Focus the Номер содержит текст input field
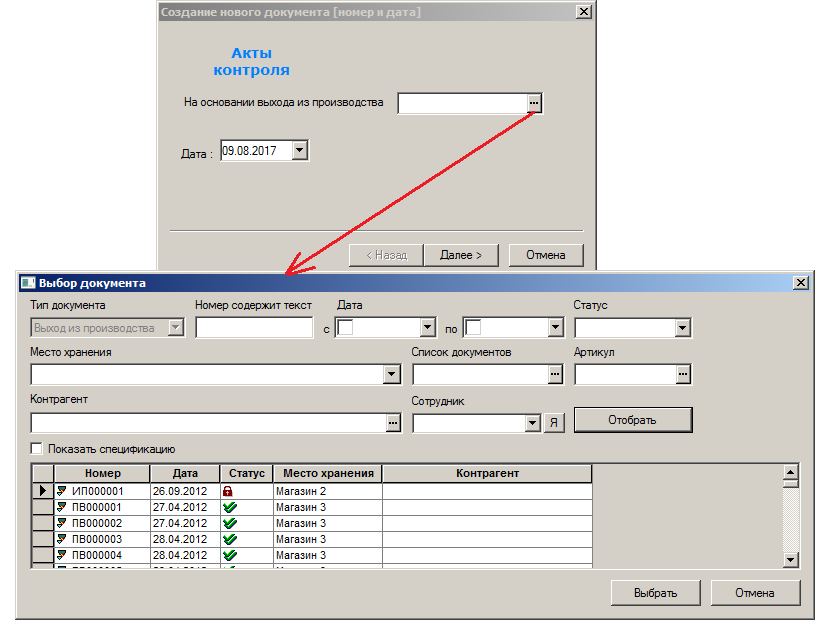The width and height of the screenshot is (825, 624). 255,328
